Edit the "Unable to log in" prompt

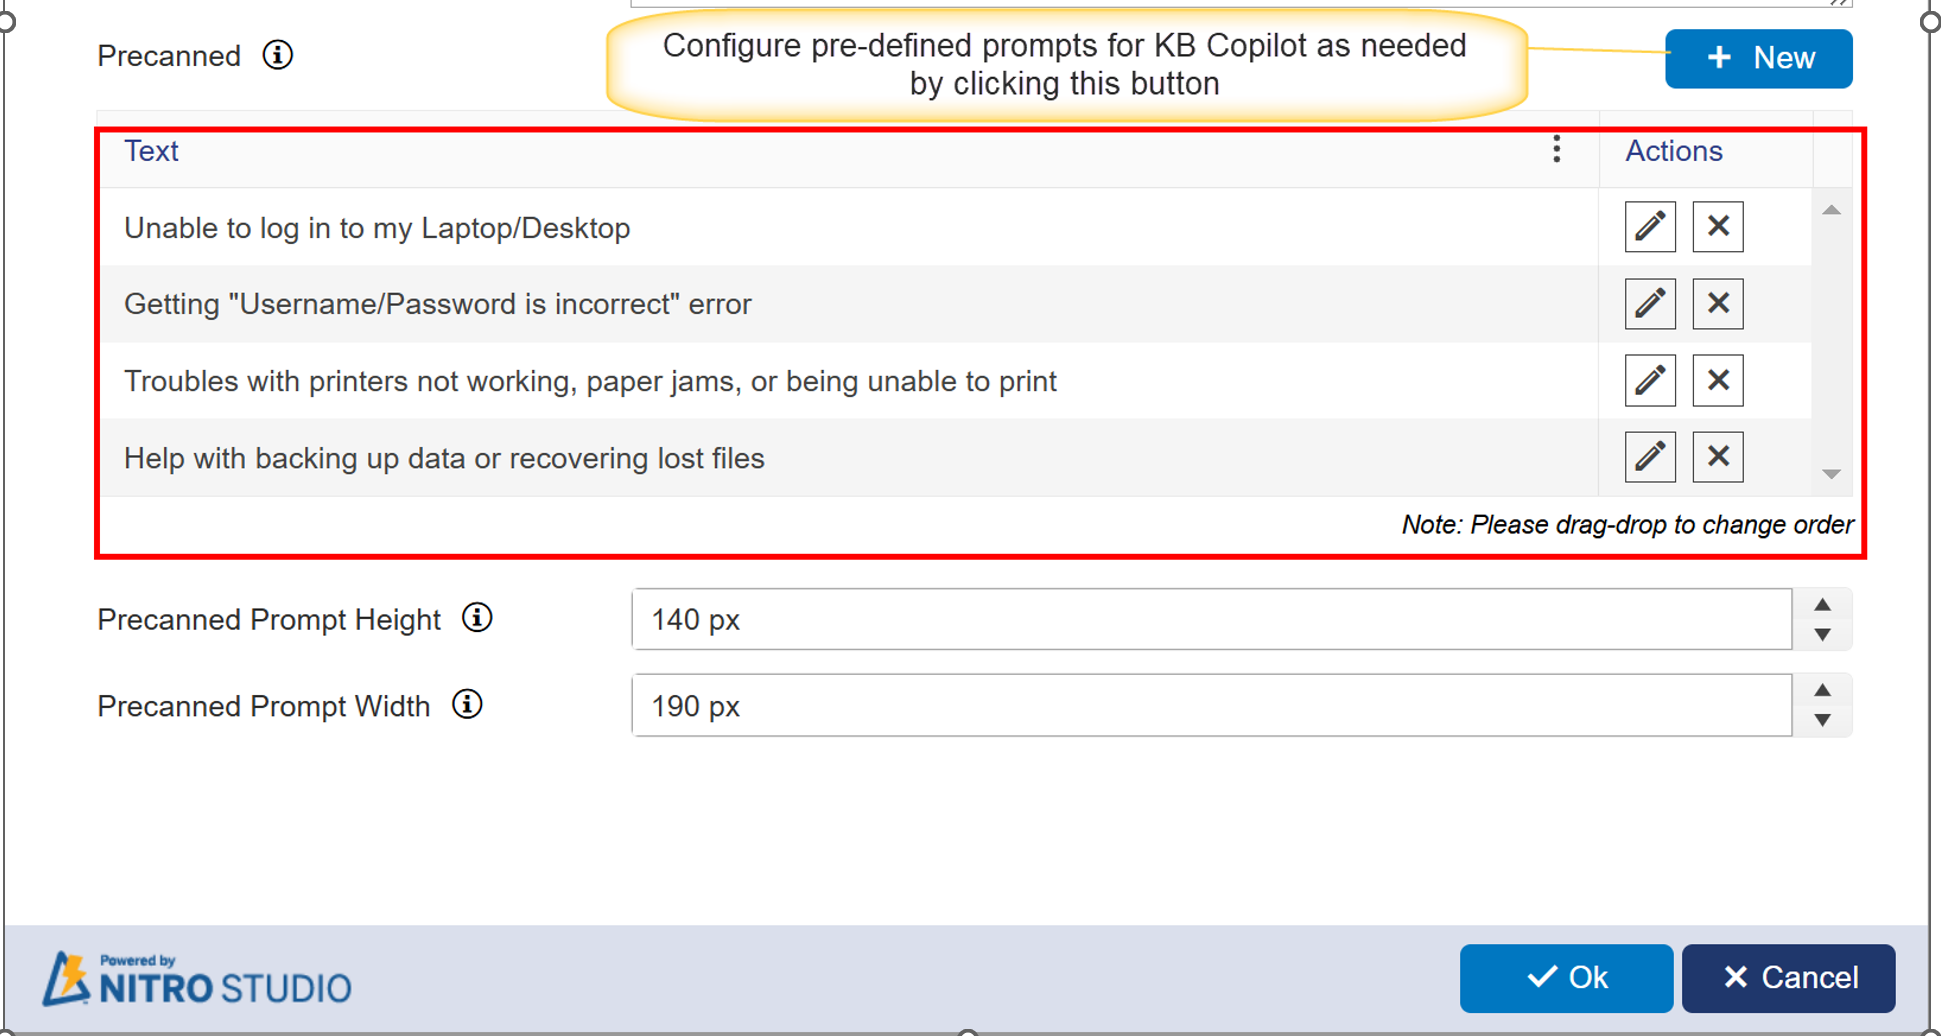pos(1649,227)
